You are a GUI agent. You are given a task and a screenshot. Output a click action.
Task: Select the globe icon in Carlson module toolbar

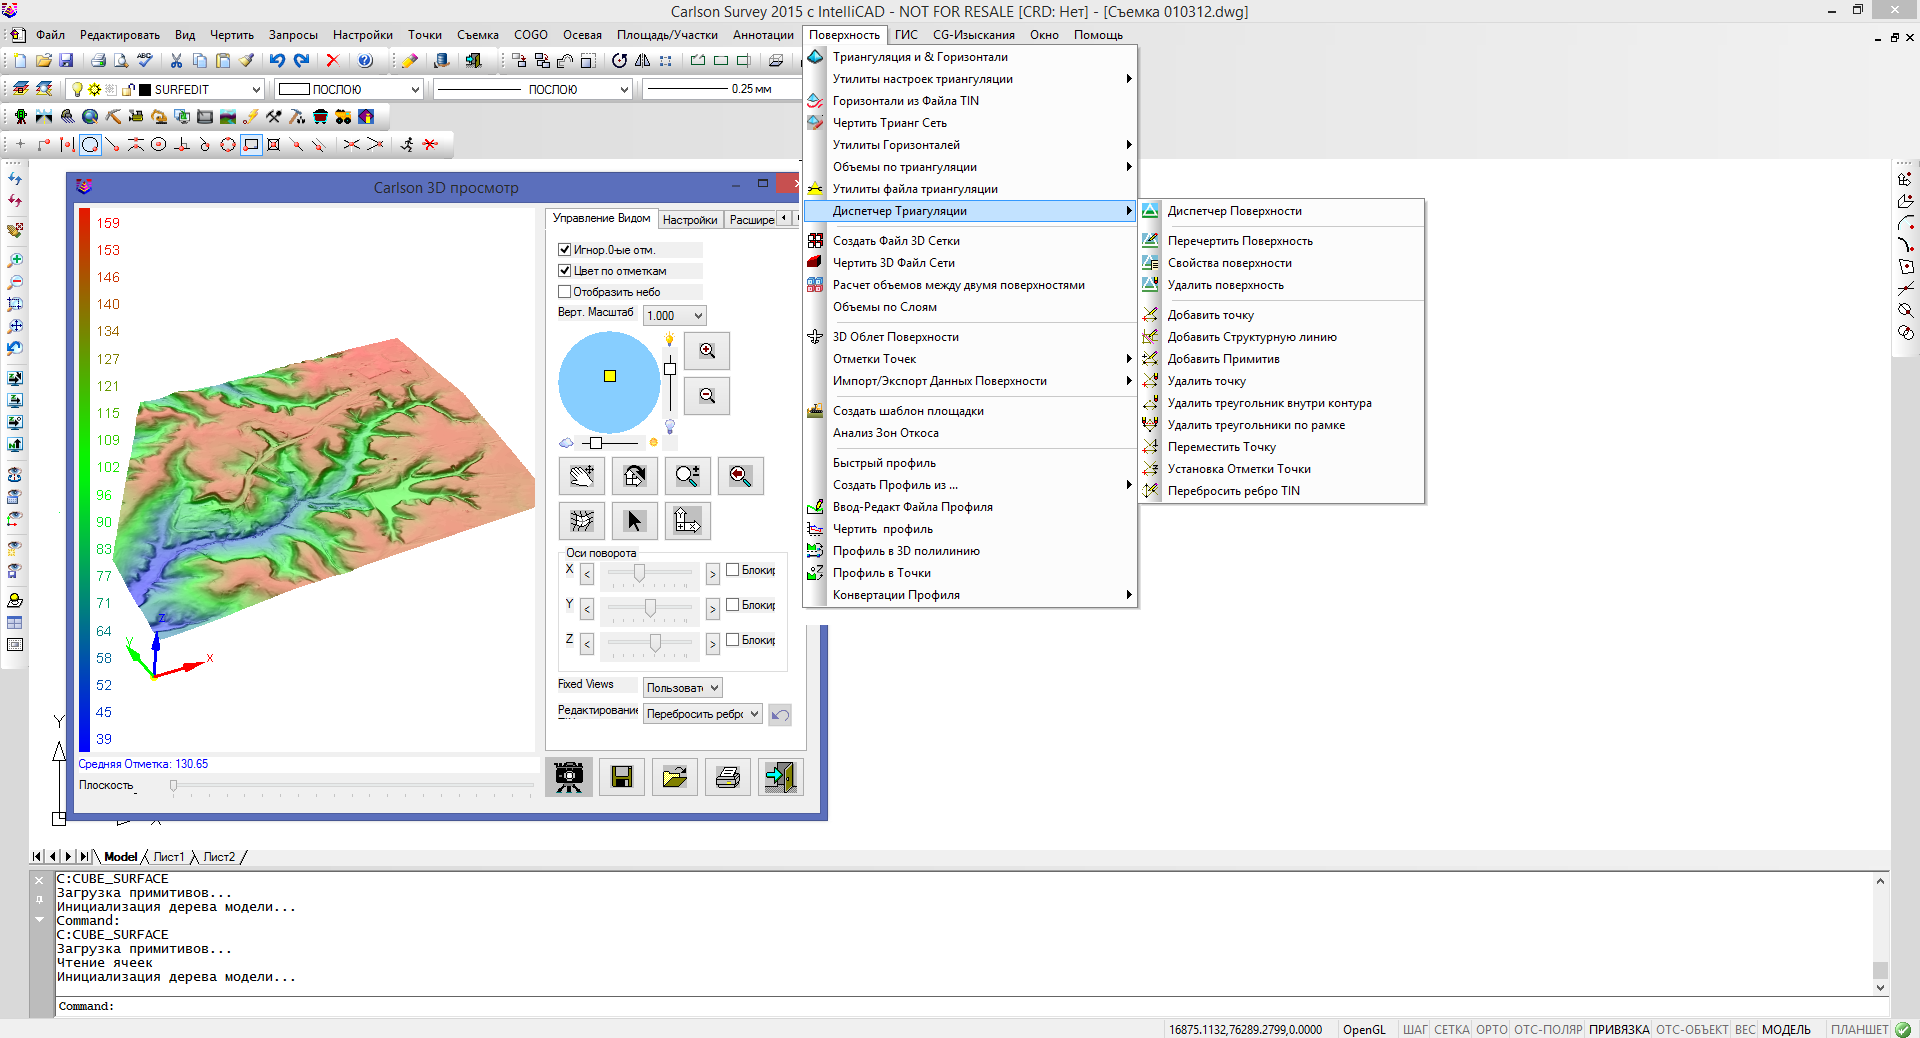tap(90, 117)
